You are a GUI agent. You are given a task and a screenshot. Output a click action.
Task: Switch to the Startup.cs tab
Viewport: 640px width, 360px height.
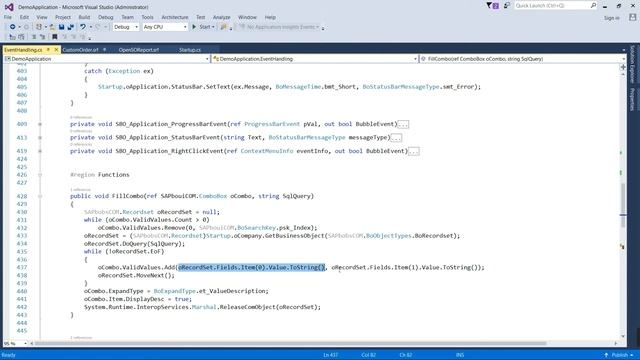[190, 50]
